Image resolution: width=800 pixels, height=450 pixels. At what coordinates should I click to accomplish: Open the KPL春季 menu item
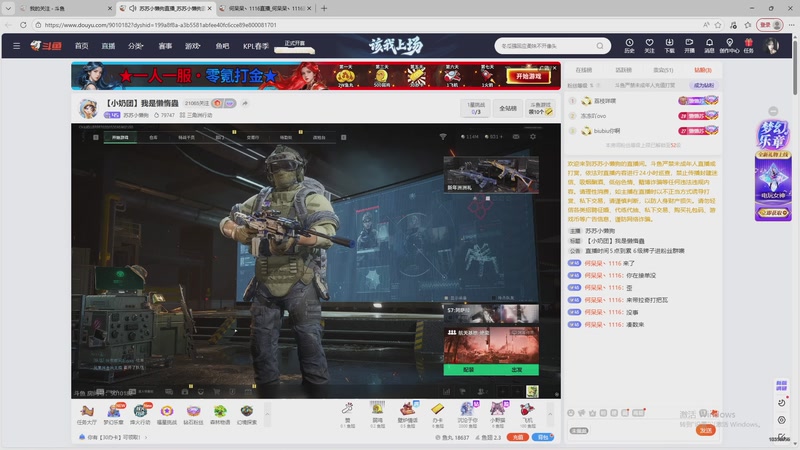point(256,46)
